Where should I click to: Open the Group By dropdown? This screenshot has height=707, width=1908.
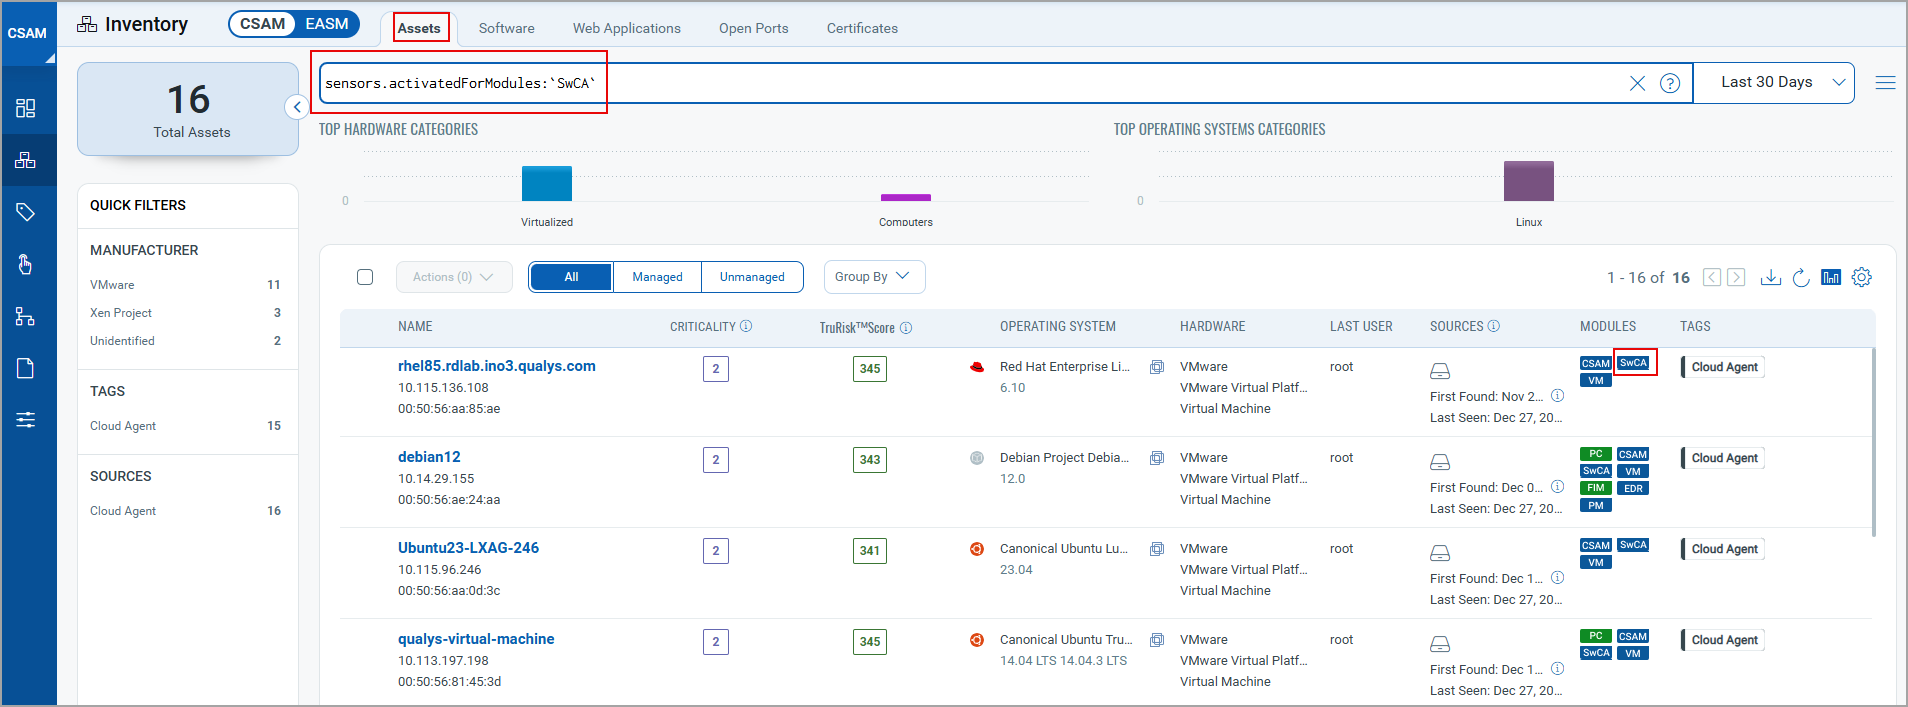[874, 277]
